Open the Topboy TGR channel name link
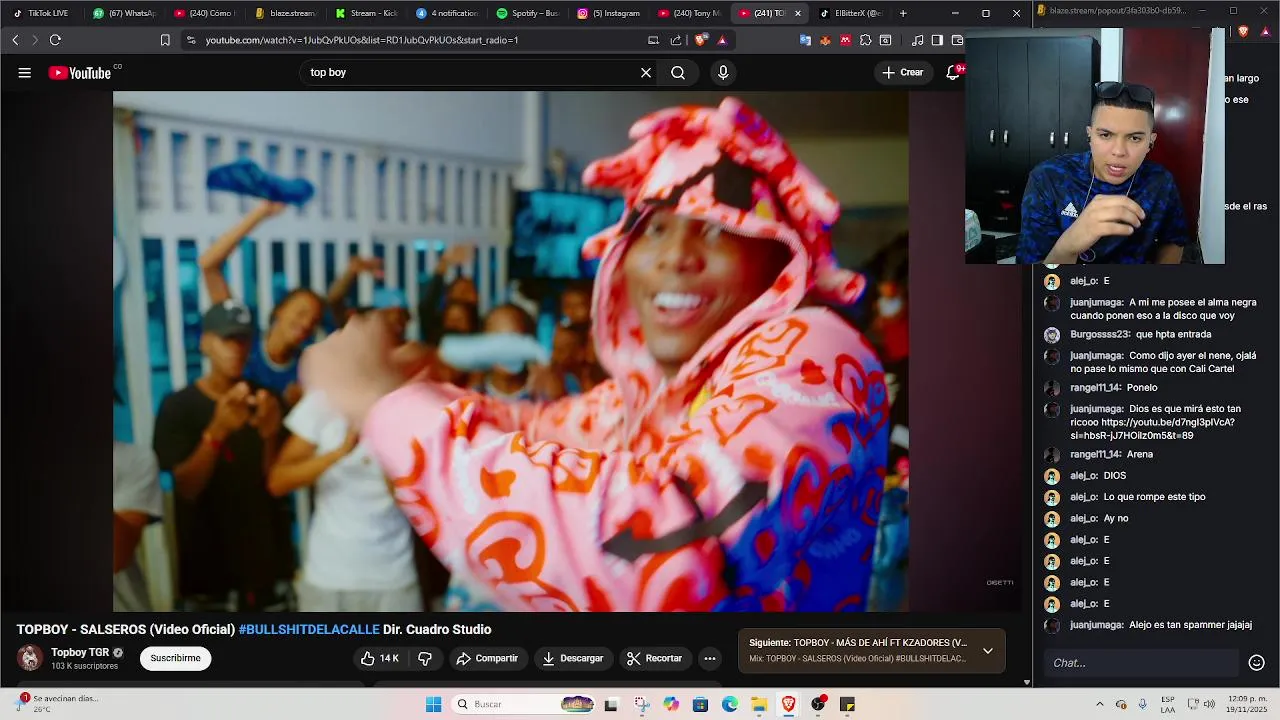1280x720 pixels. coord(80,652)
